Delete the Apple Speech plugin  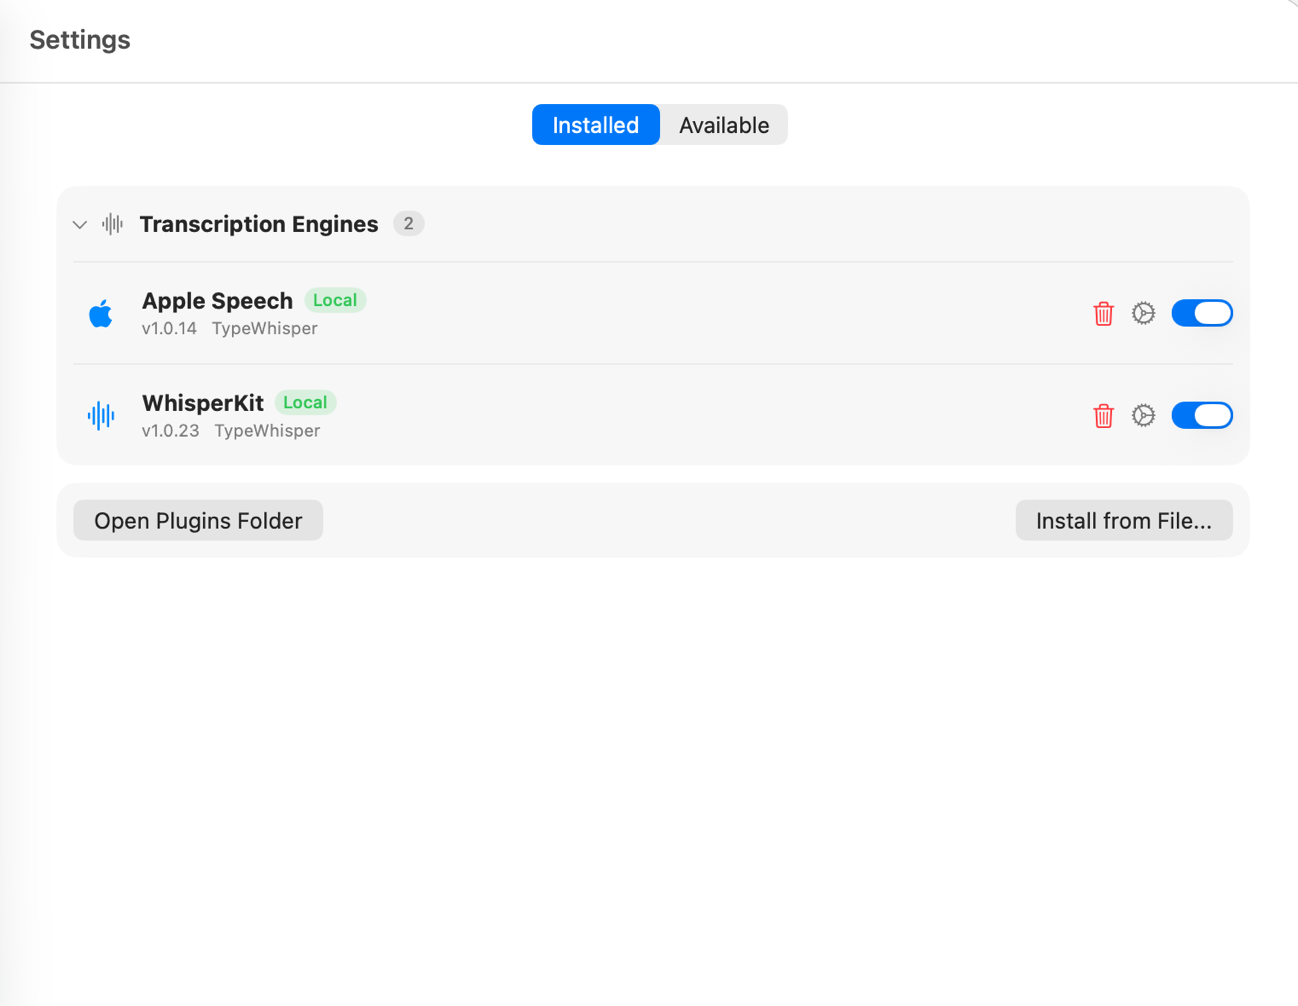tap(1103, 314)
